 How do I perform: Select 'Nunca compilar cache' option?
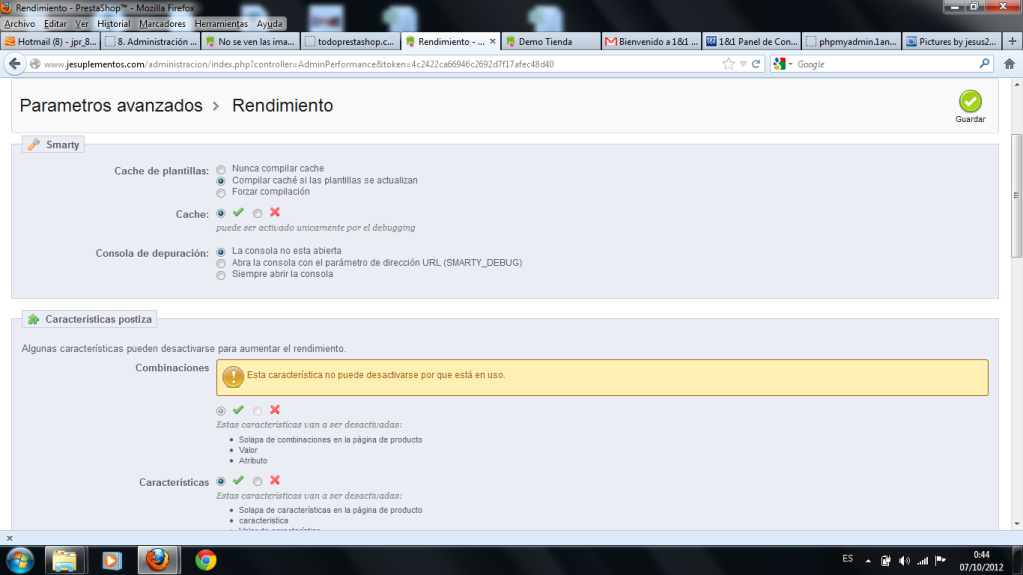[221, 169]
